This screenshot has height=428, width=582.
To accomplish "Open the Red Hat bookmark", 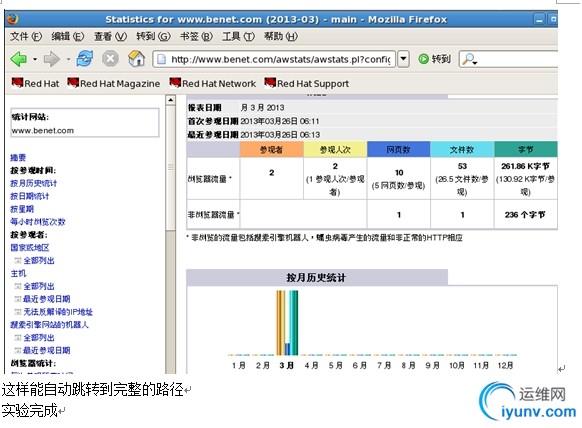I will coord(35,83).
